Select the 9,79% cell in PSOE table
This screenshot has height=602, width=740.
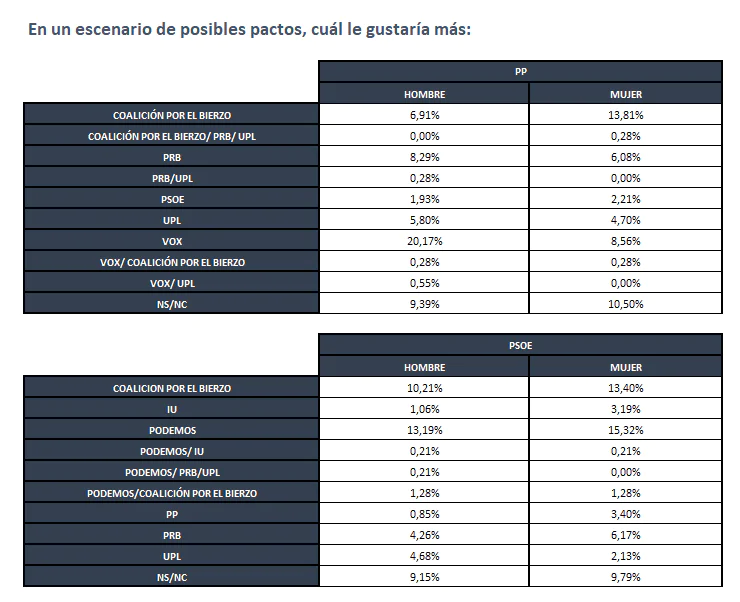point(625,577)
